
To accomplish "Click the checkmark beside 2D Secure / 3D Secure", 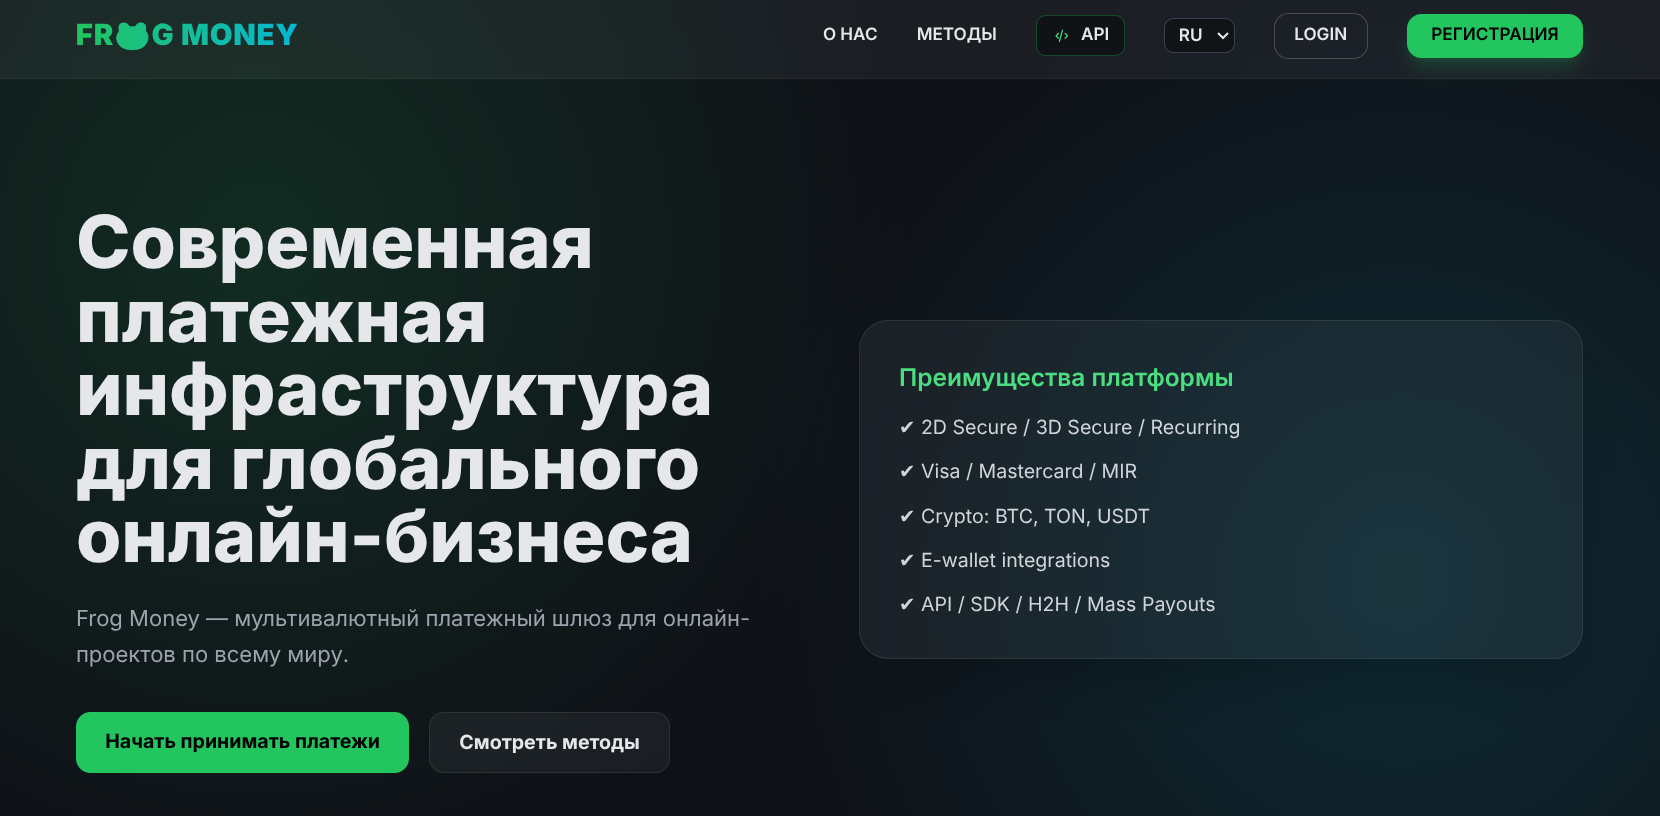I will coord(906,428).
